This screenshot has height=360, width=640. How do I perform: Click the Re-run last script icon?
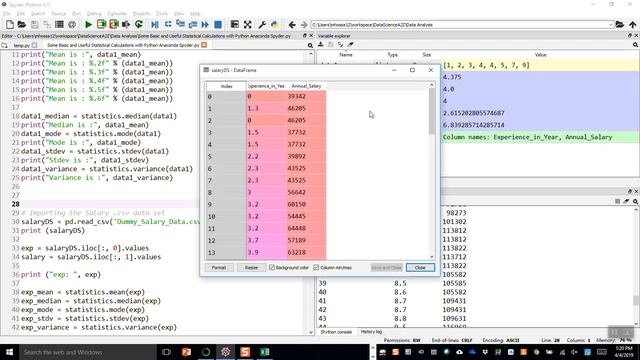tap(139, 24)
